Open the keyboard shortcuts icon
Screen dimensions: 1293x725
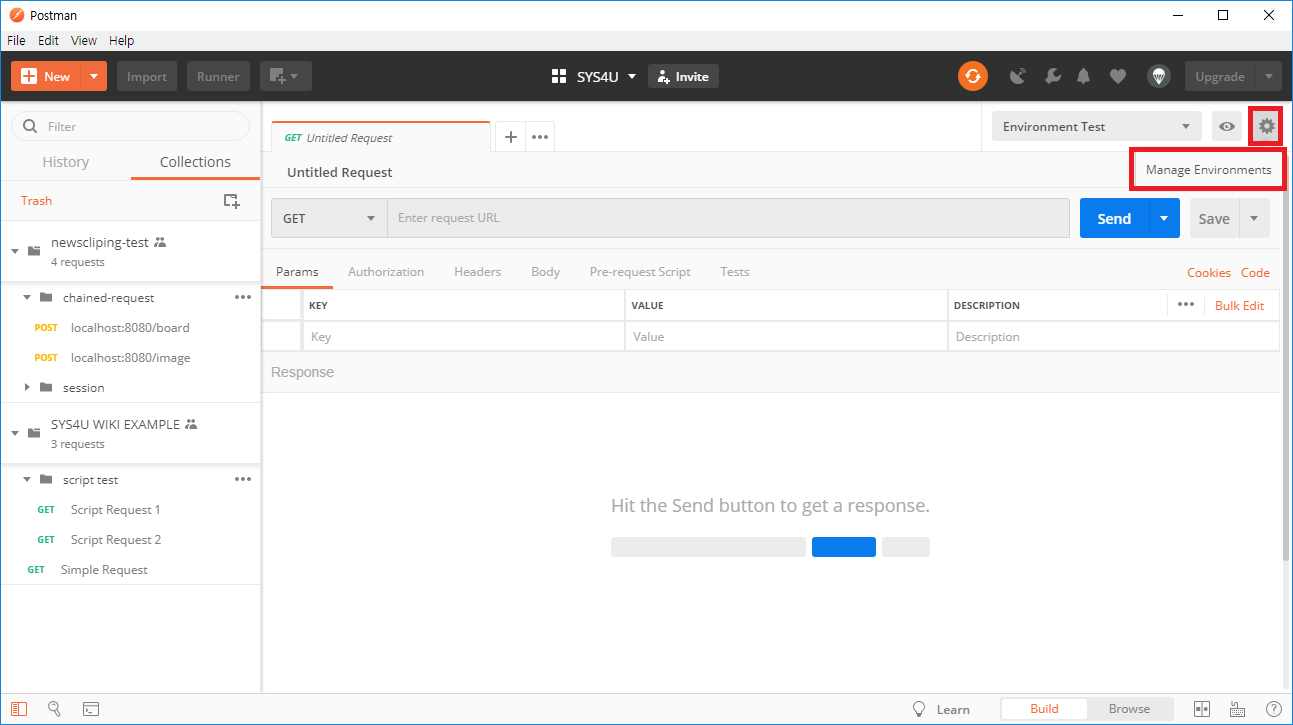coord(1238,709)
